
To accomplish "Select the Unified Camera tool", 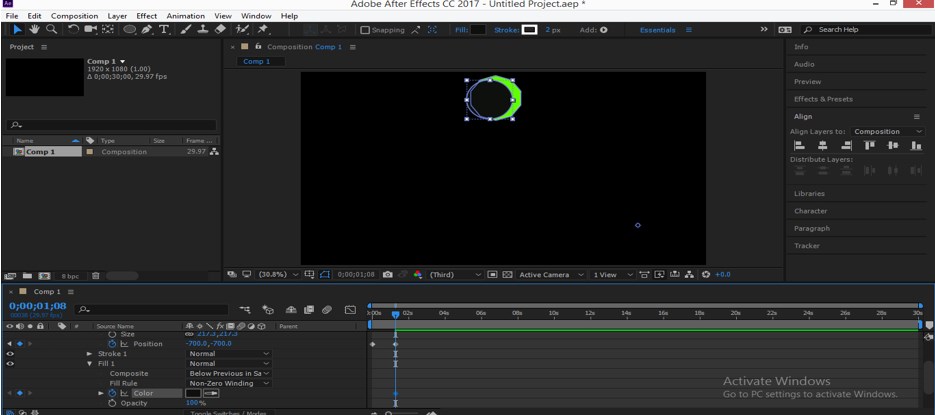I will [x=91, y=29].
